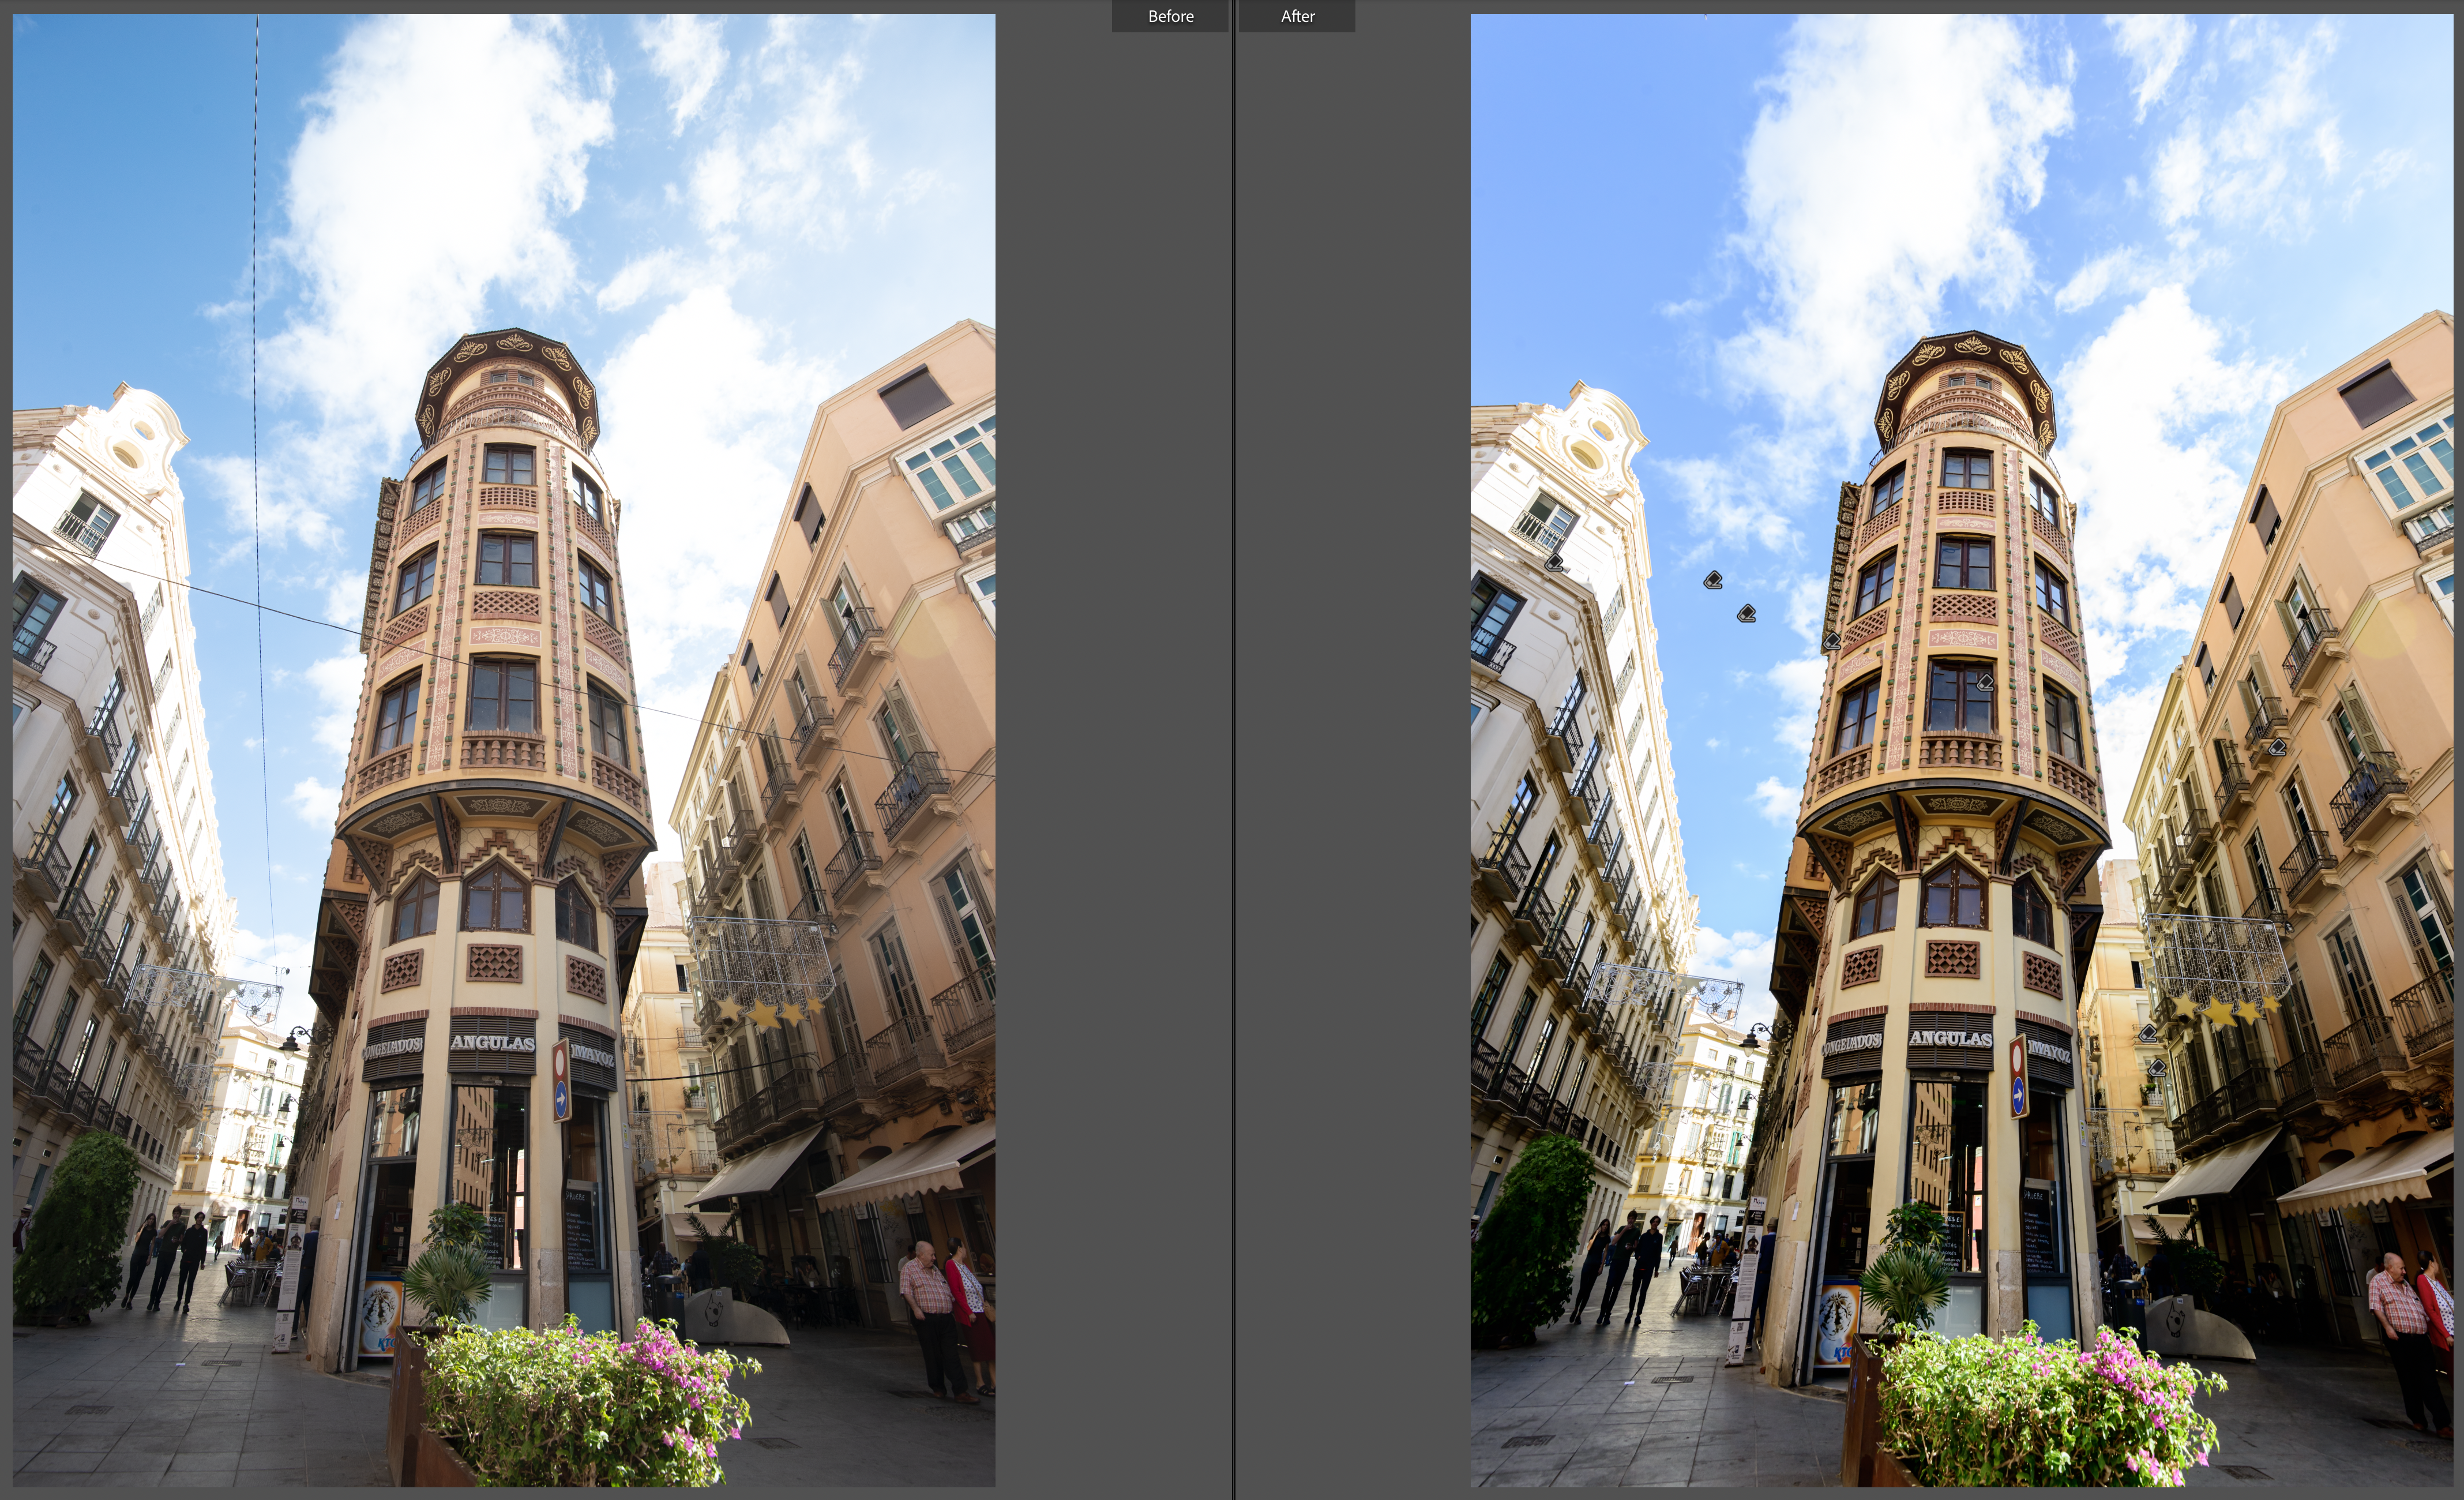Click the divider between Before and After panes
The width and height of the screenshot is (2464, 1500).
pyautogui.click(x=1234, y=750)
